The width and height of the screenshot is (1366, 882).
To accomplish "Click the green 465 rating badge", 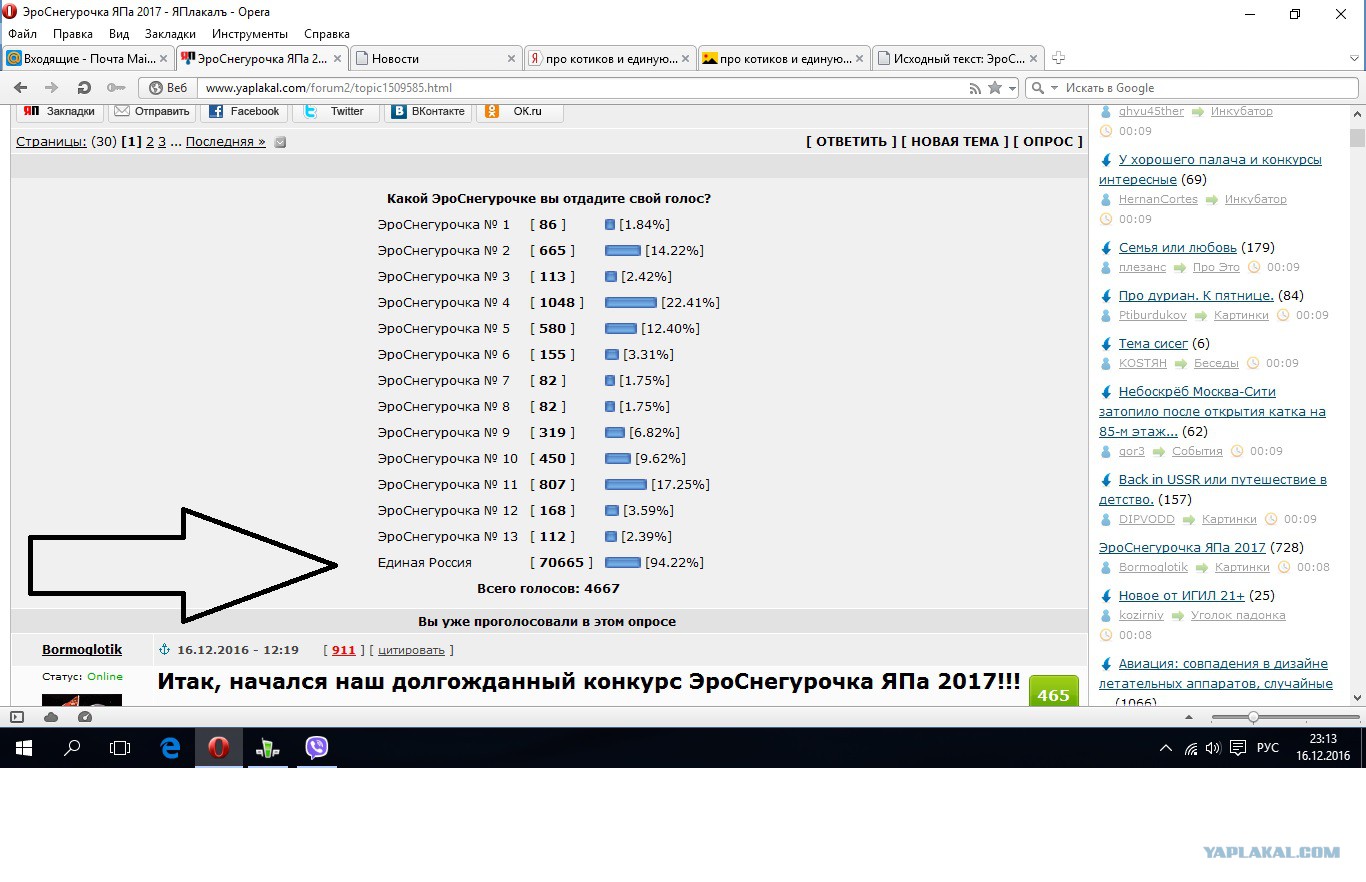I will click(1054, 693).
